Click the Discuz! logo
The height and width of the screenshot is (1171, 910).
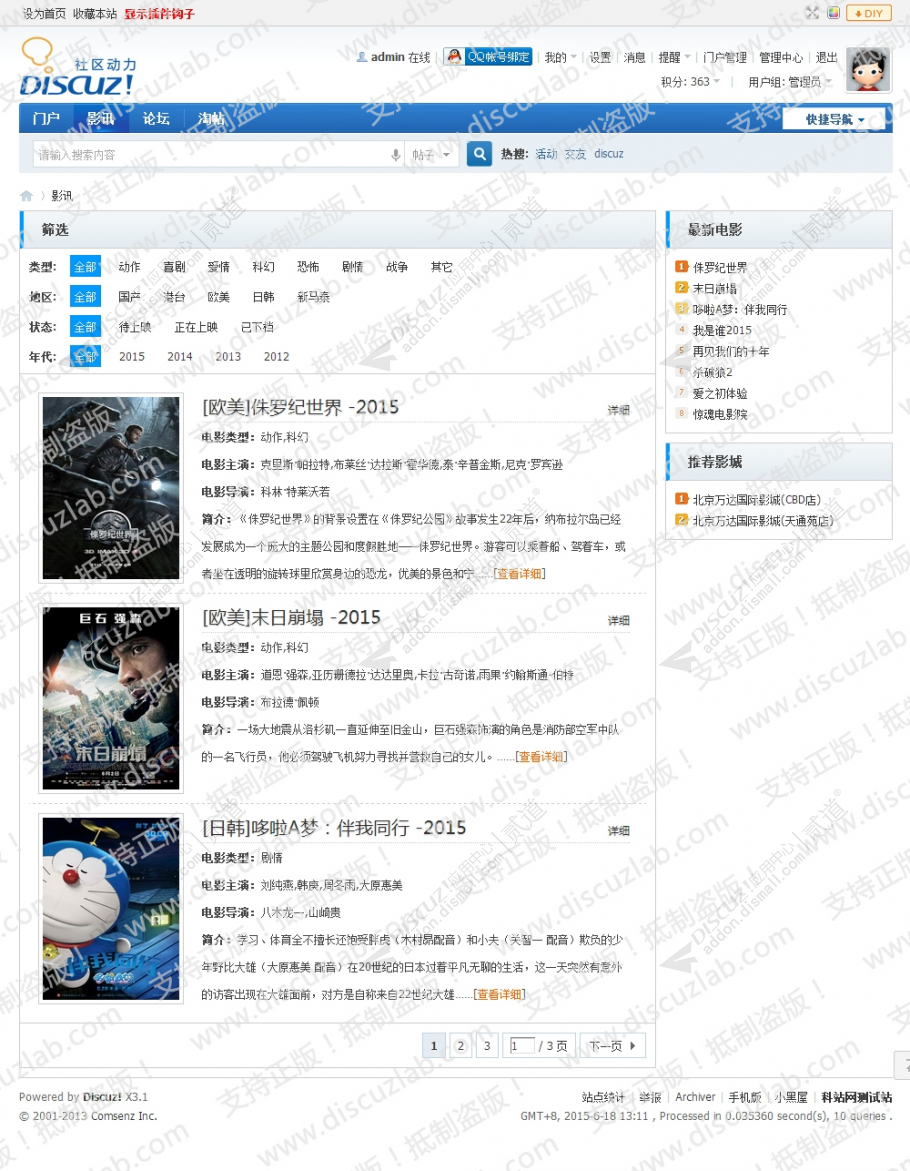[x=78, y=67]
